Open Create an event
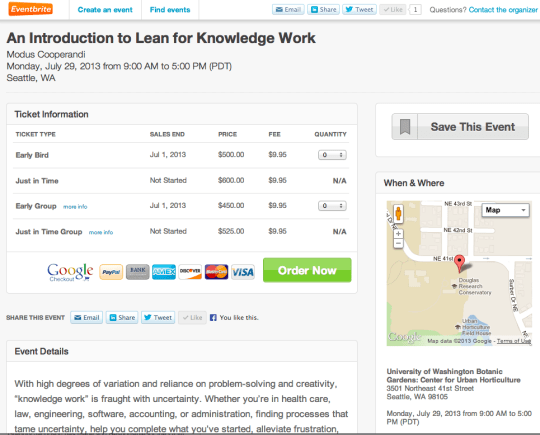The width and height of the screenshot is (540, 435). coord(105,10)
